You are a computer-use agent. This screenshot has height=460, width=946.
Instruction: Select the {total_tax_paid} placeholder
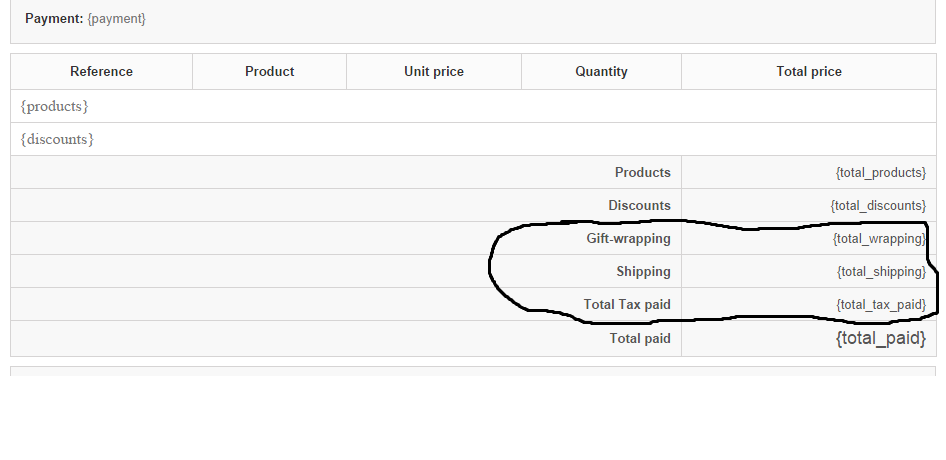[x=881, y=304]
